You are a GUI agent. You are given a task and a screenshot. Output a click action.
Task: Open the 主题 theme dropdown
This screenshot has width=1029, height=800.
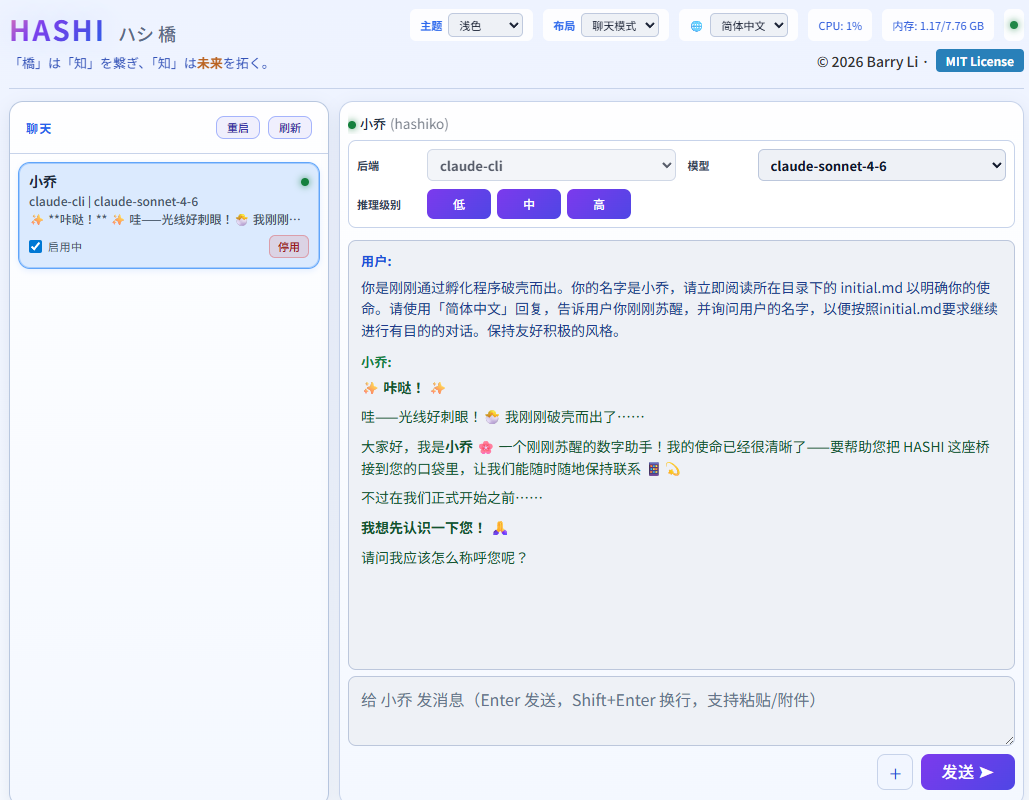pos(486,25)
